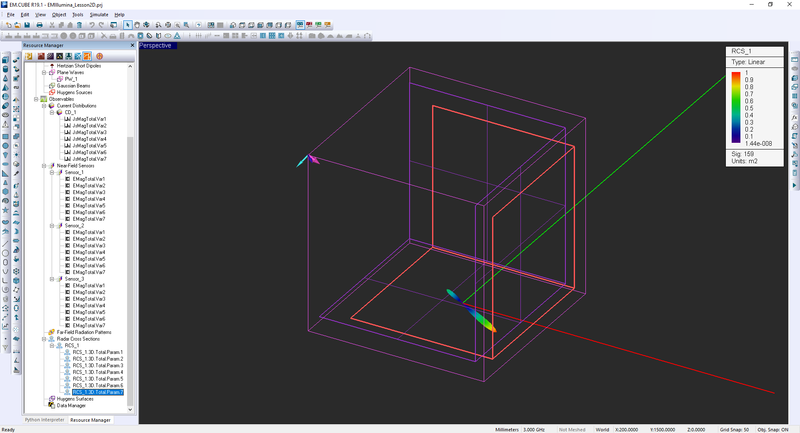Activate the Select arrow pointer tool
Screen dimensions: 800x433
click(x=126, y=25)
